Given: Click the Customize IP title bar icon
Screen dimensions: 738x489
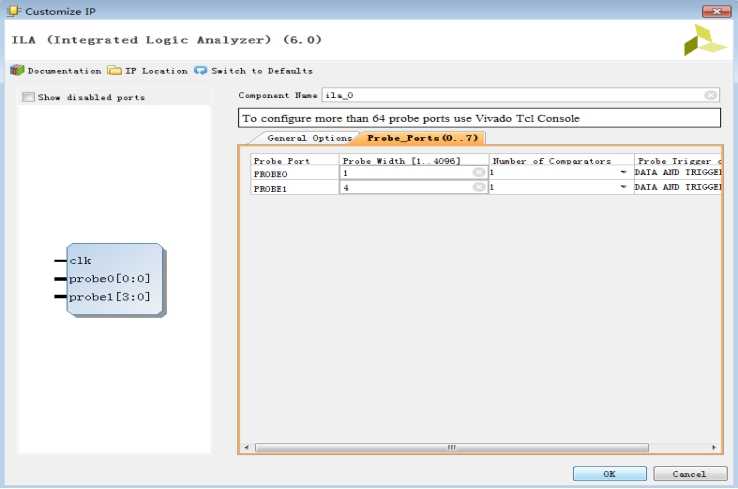Looking at the screenshot, I should (14, 10).
